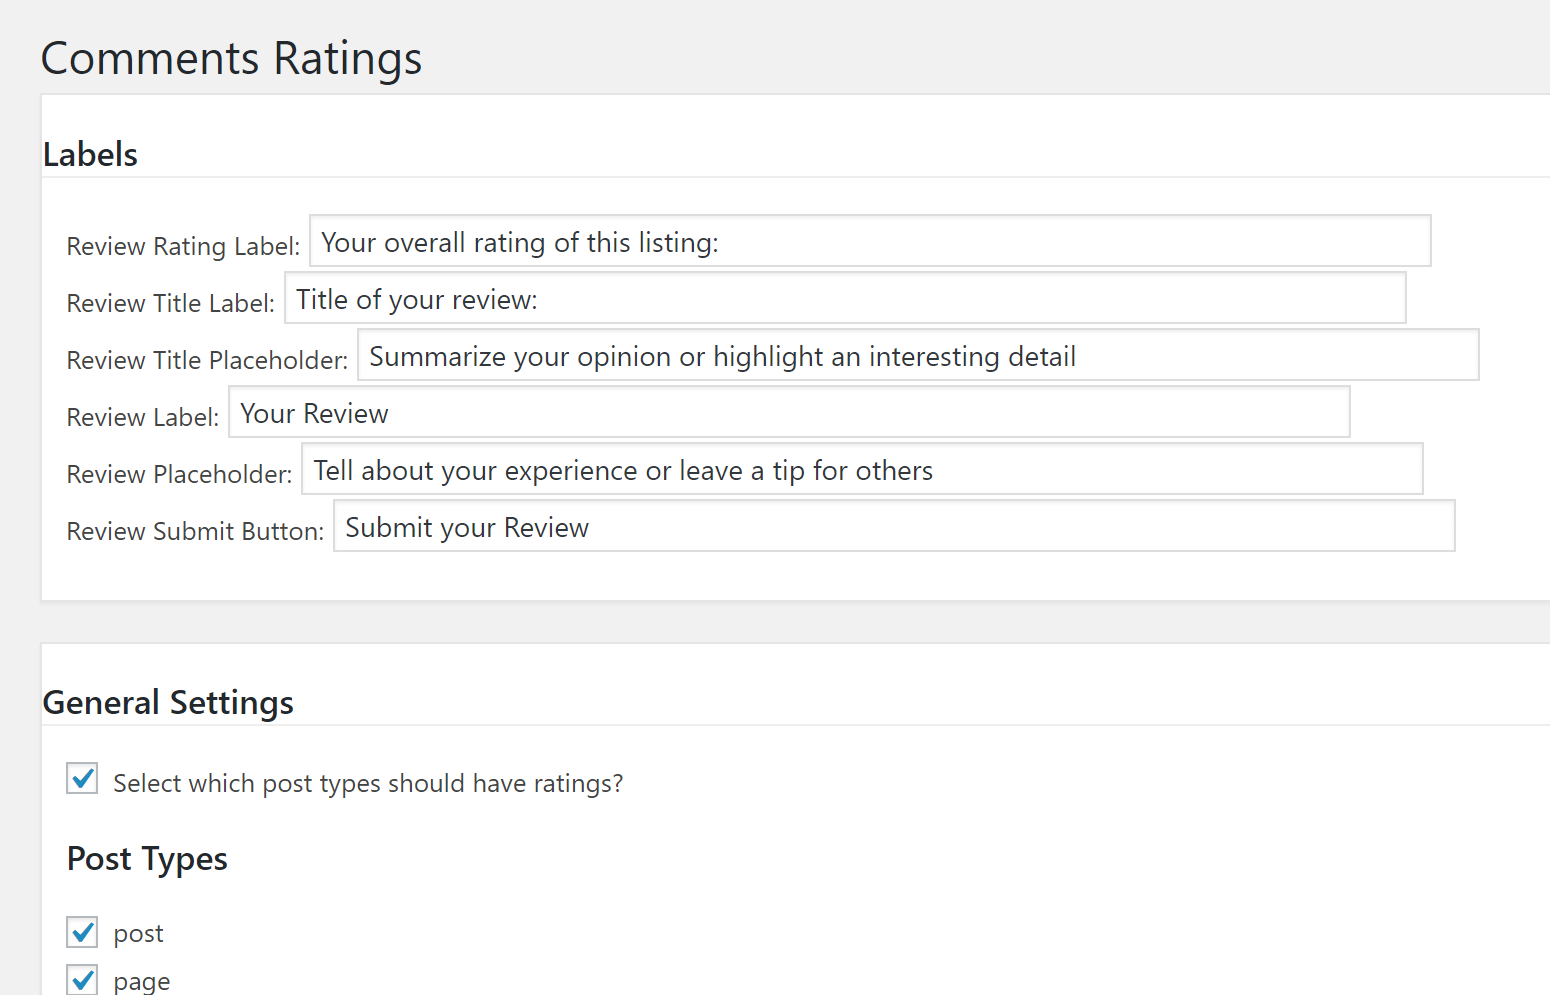Click 'Summarize your opinion or highlight an interesting detail'
This screenshot has height=995, width=1550.
(723, 355)
